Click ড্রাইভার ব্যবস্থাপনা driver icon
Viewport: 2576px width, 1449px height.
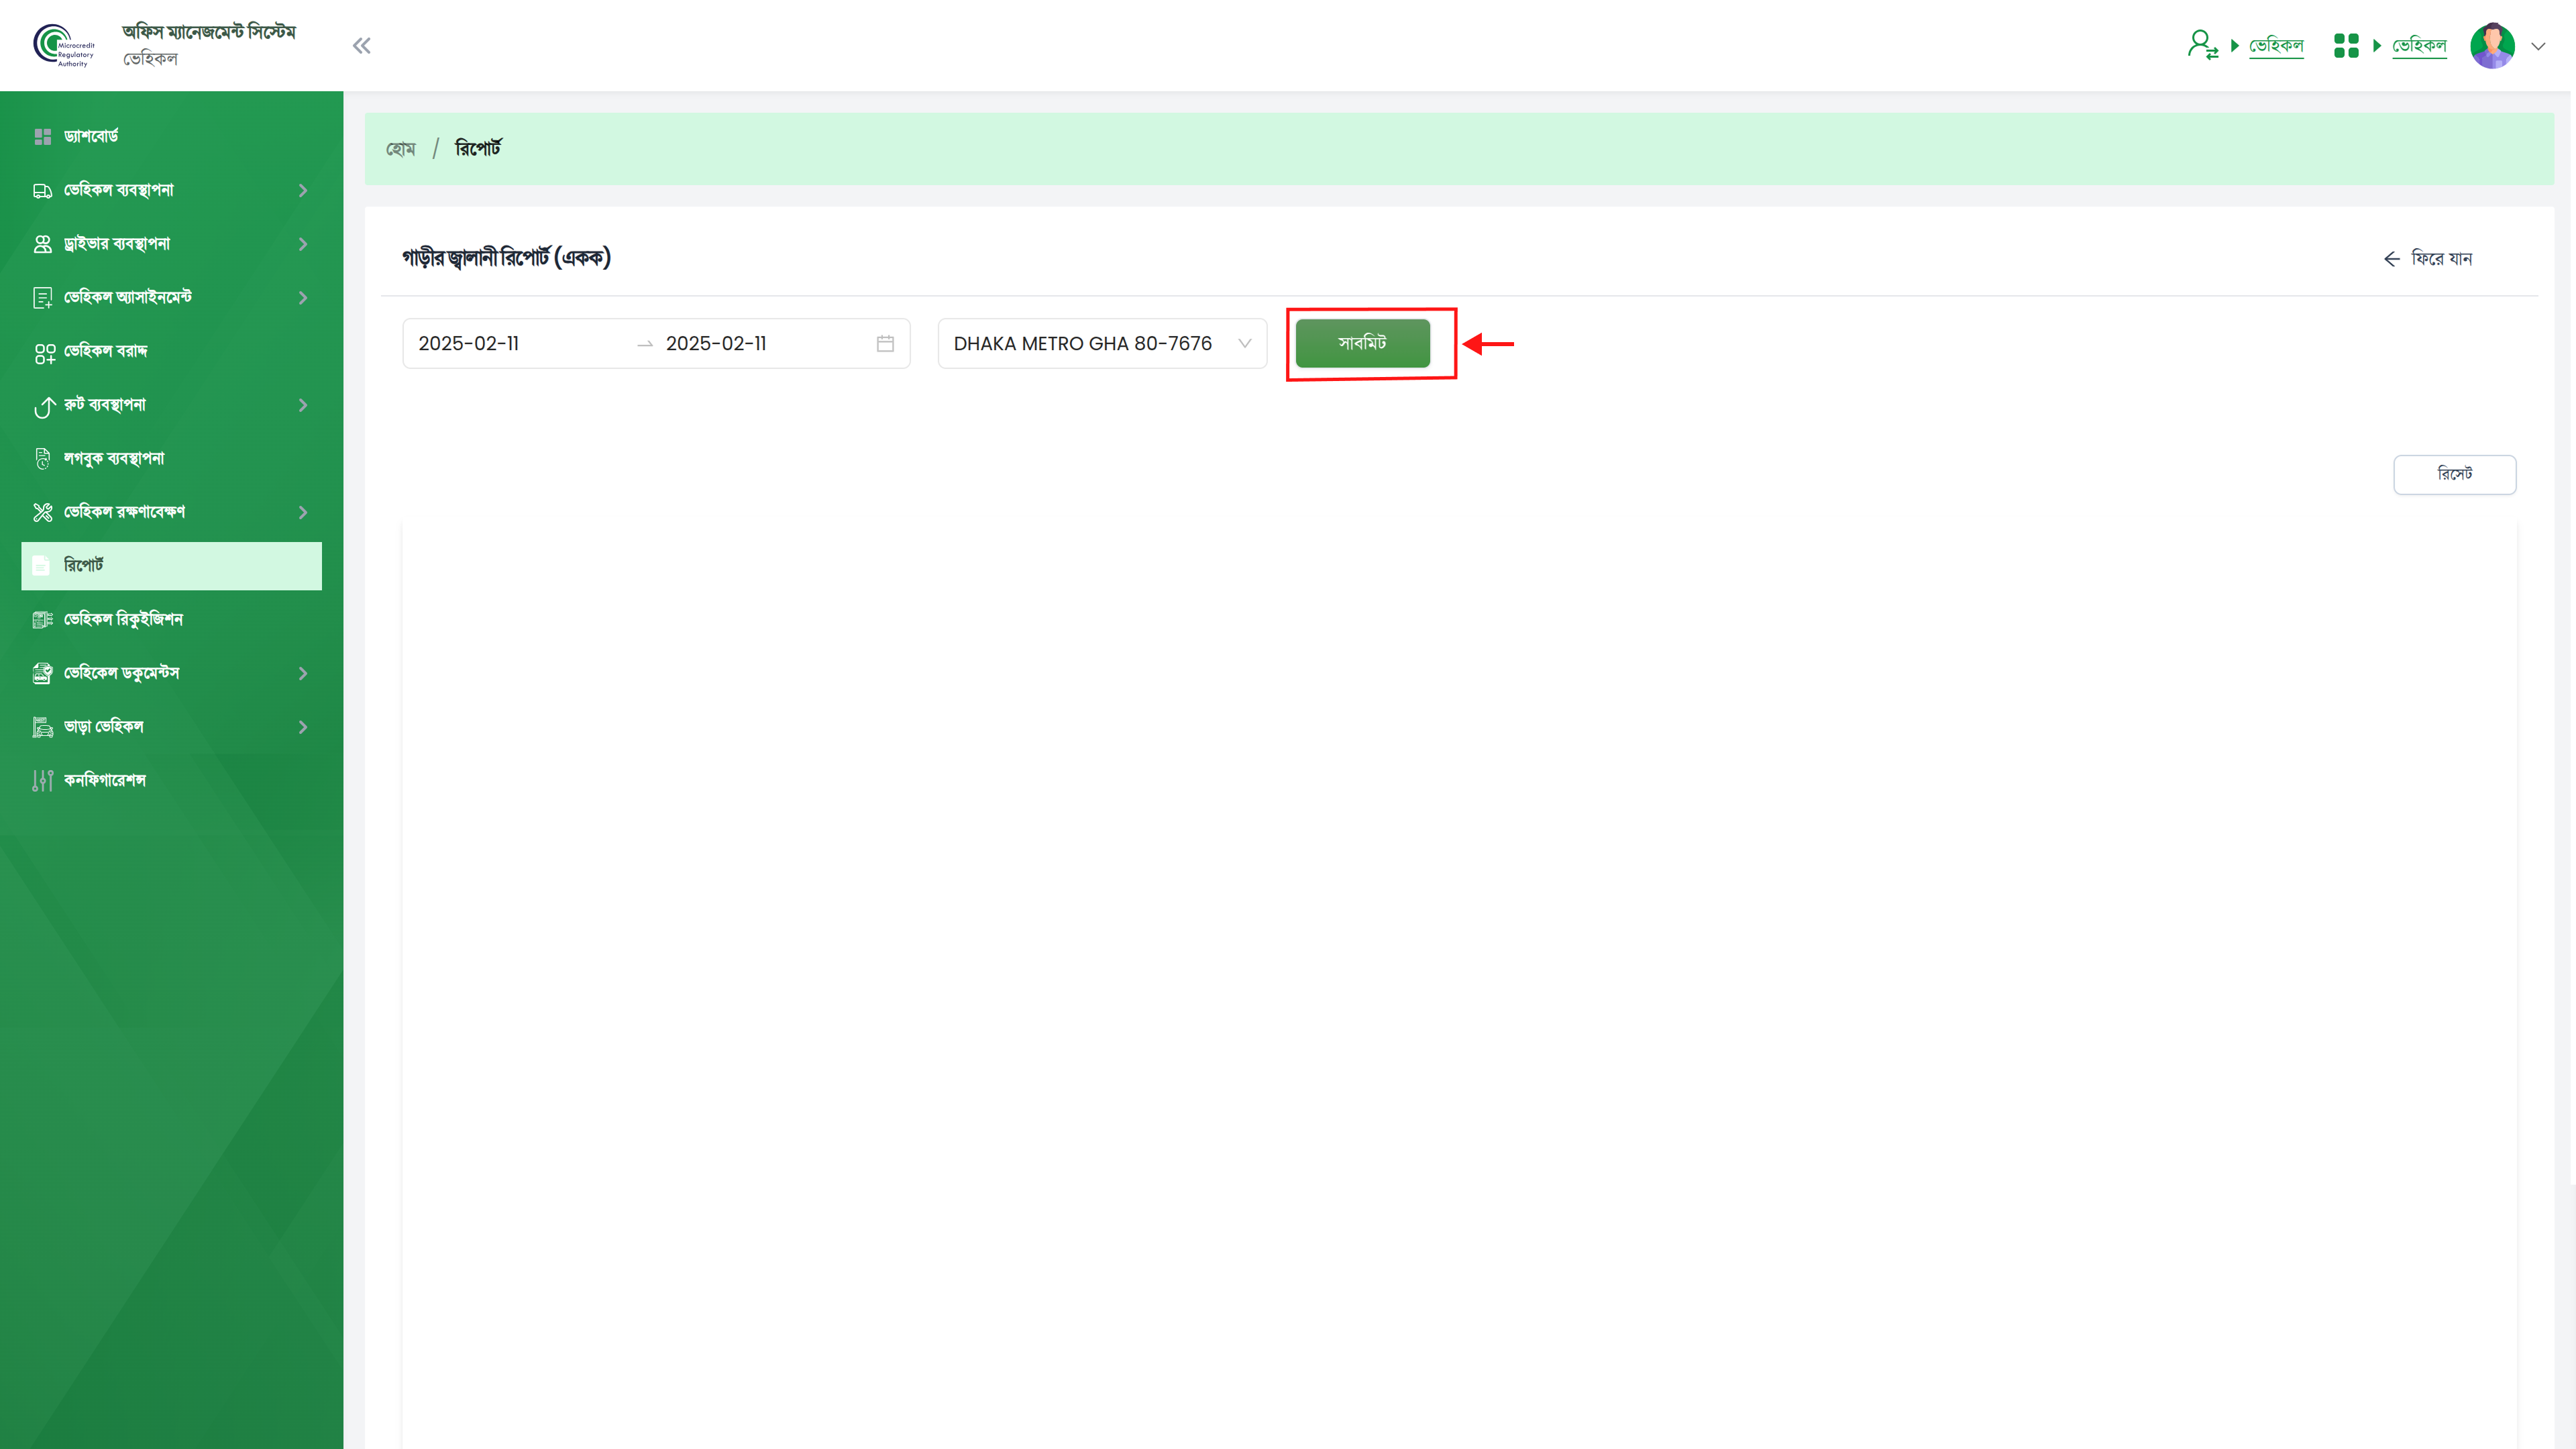point(42,244)
